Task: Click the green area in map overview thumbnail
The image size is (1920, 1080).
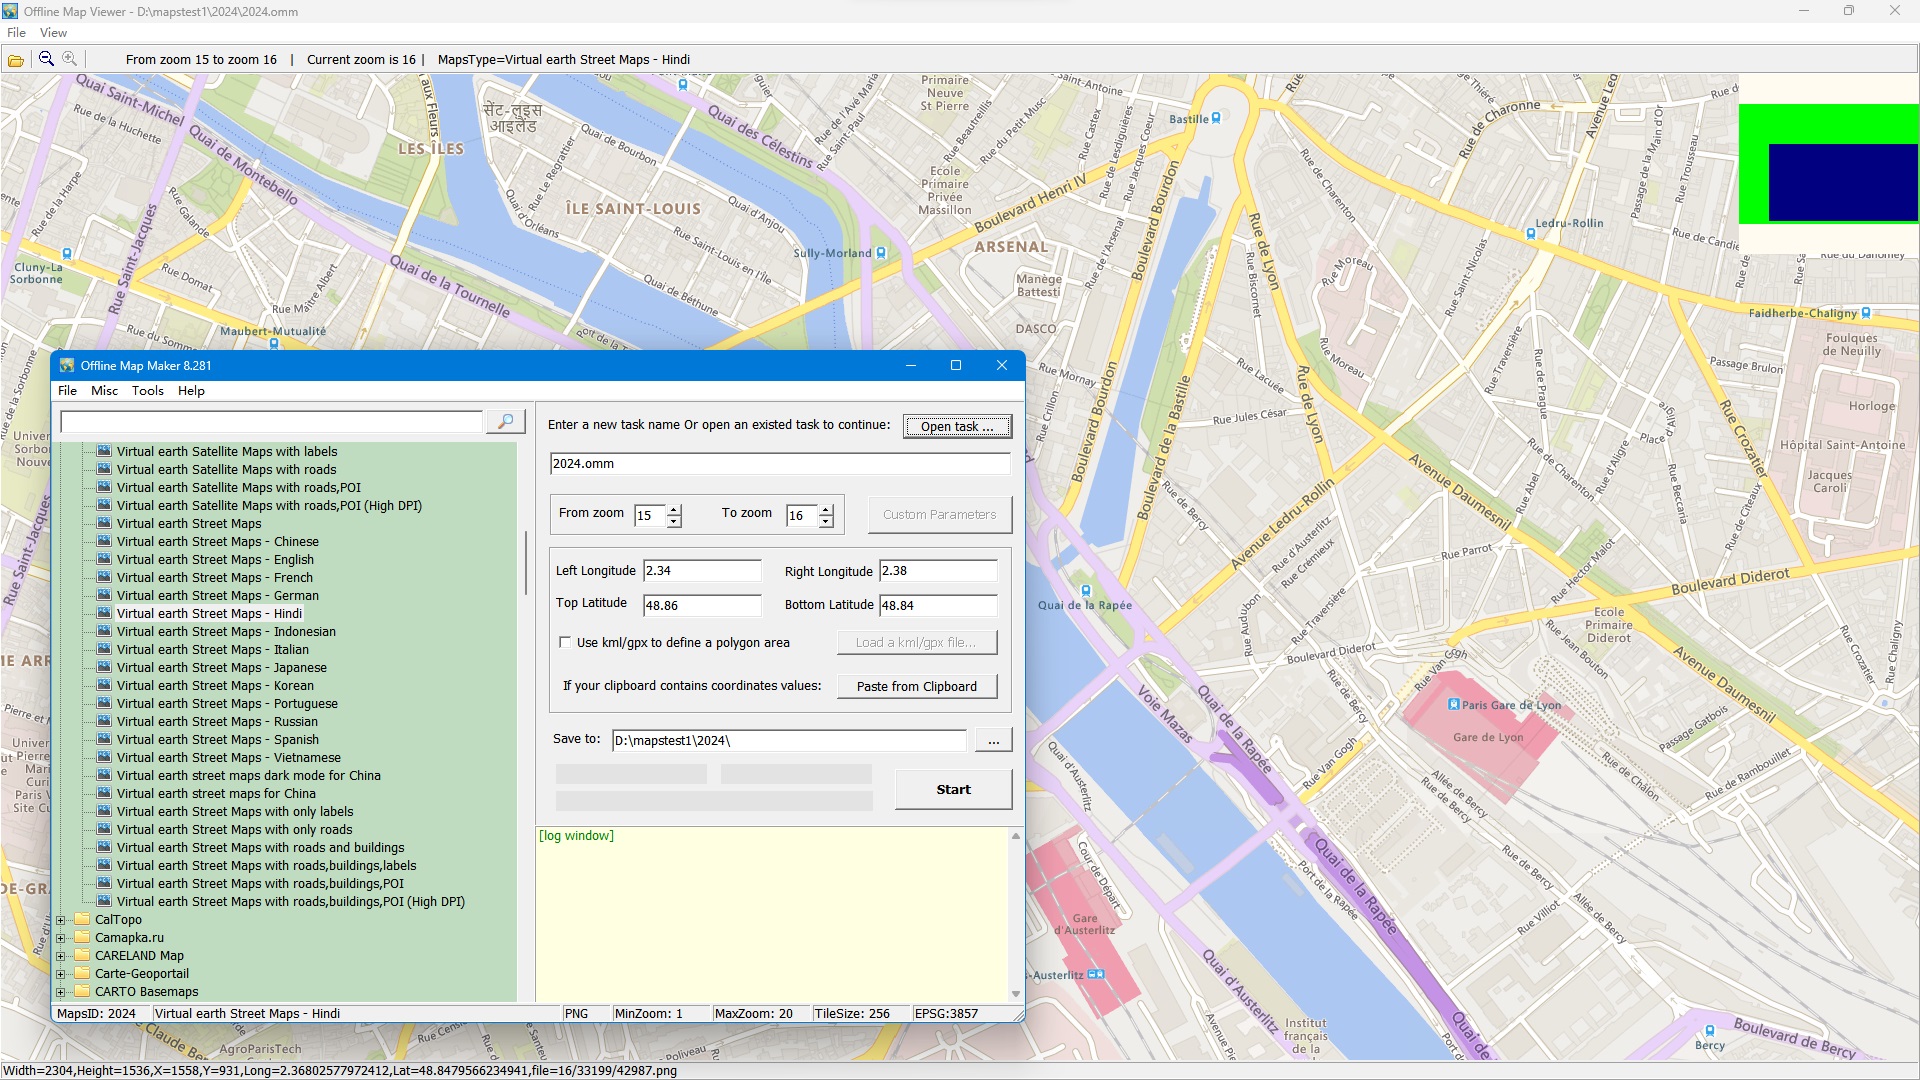Action: [1828, 123]
